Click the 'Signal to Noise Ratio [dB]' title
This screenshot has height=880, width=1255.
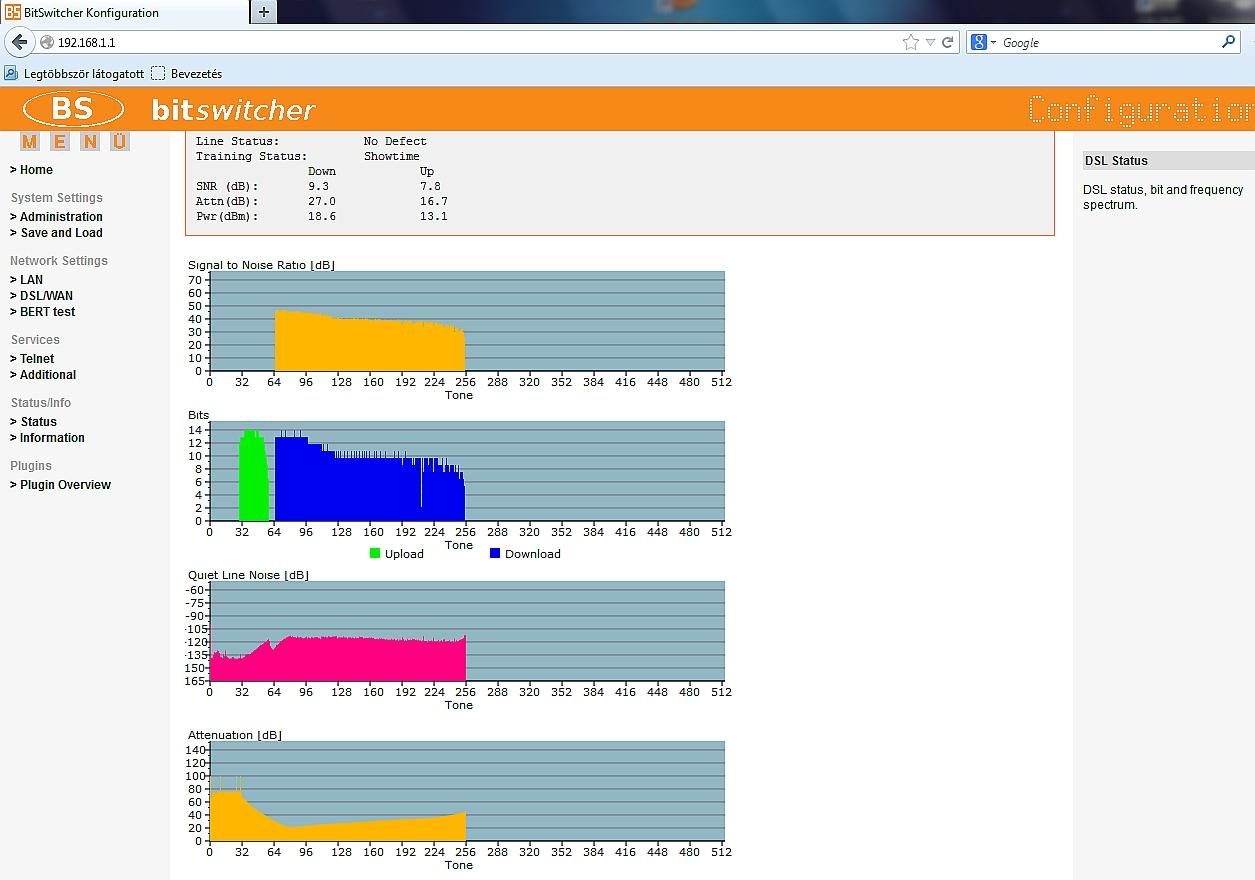(x=261, y=265)
